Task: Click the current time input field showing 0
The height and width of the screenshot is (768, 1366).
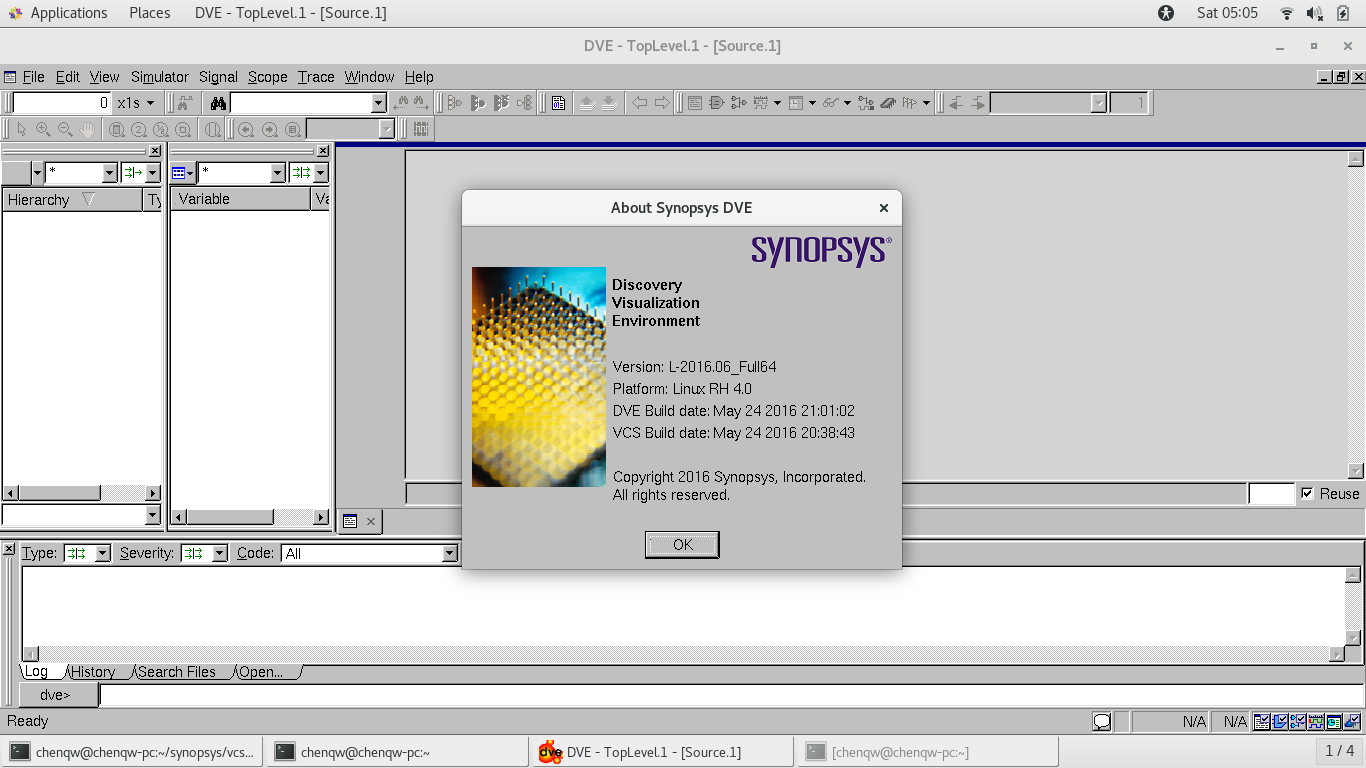Action: click(x=62, y=103)
